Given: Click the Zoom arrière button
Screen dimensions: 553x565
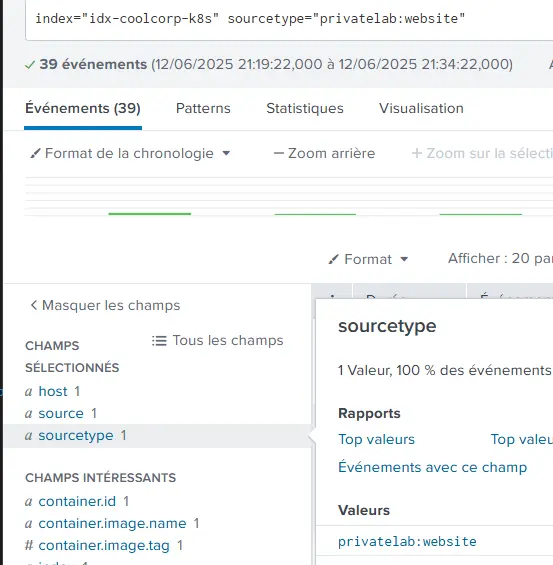Looking at the screenshot, I should [324, 154].
